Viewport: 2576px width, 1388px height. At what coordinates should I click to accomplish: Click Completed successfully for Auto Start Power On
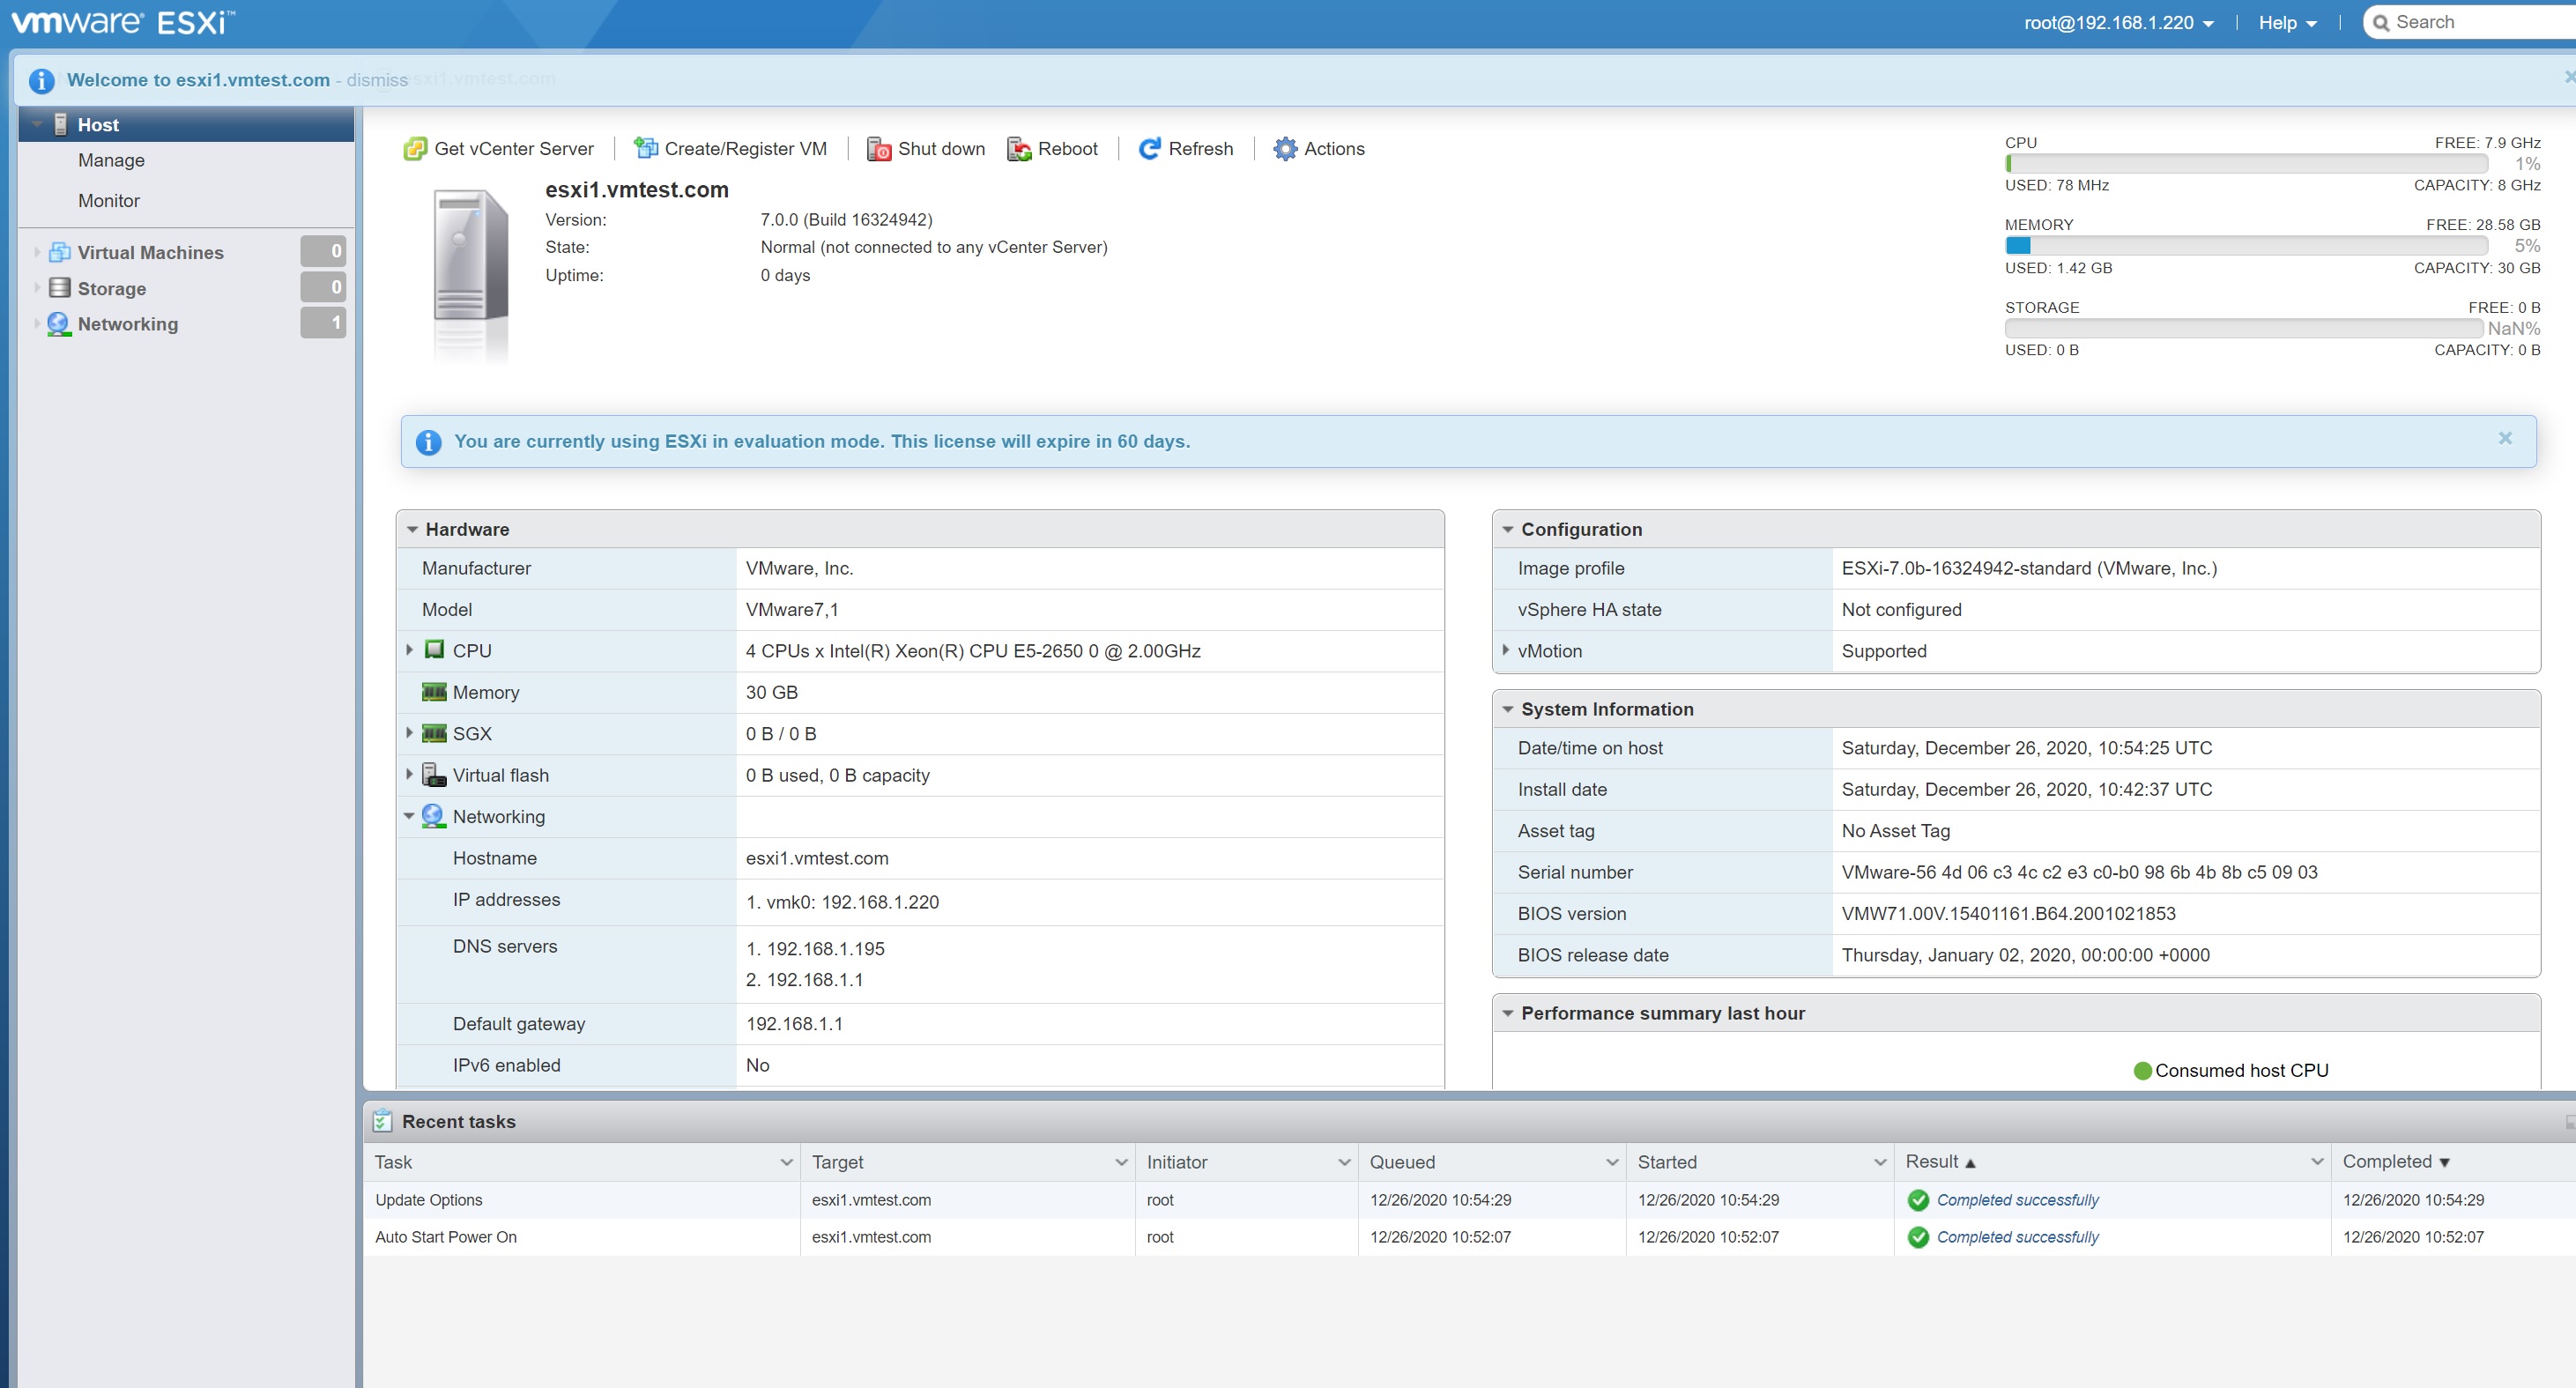[x=2017, y=1237]
